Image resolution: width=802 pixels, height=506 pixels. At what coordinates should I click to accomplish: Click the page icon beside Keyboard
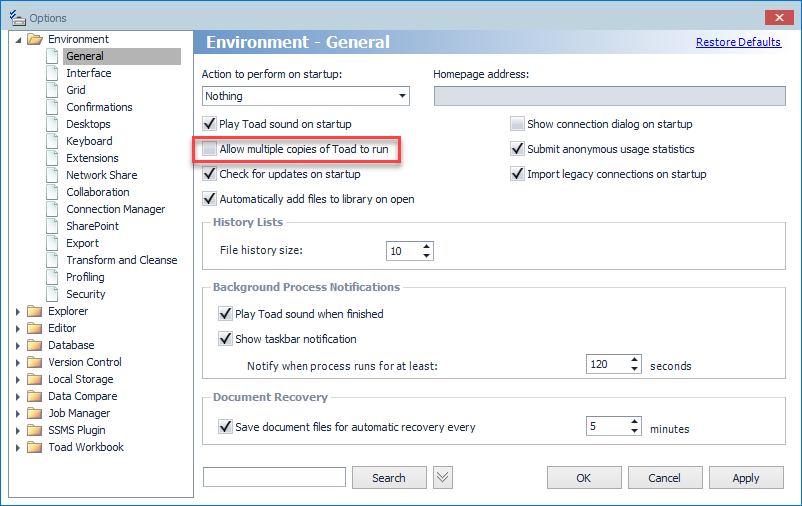[x=52, y=141]
